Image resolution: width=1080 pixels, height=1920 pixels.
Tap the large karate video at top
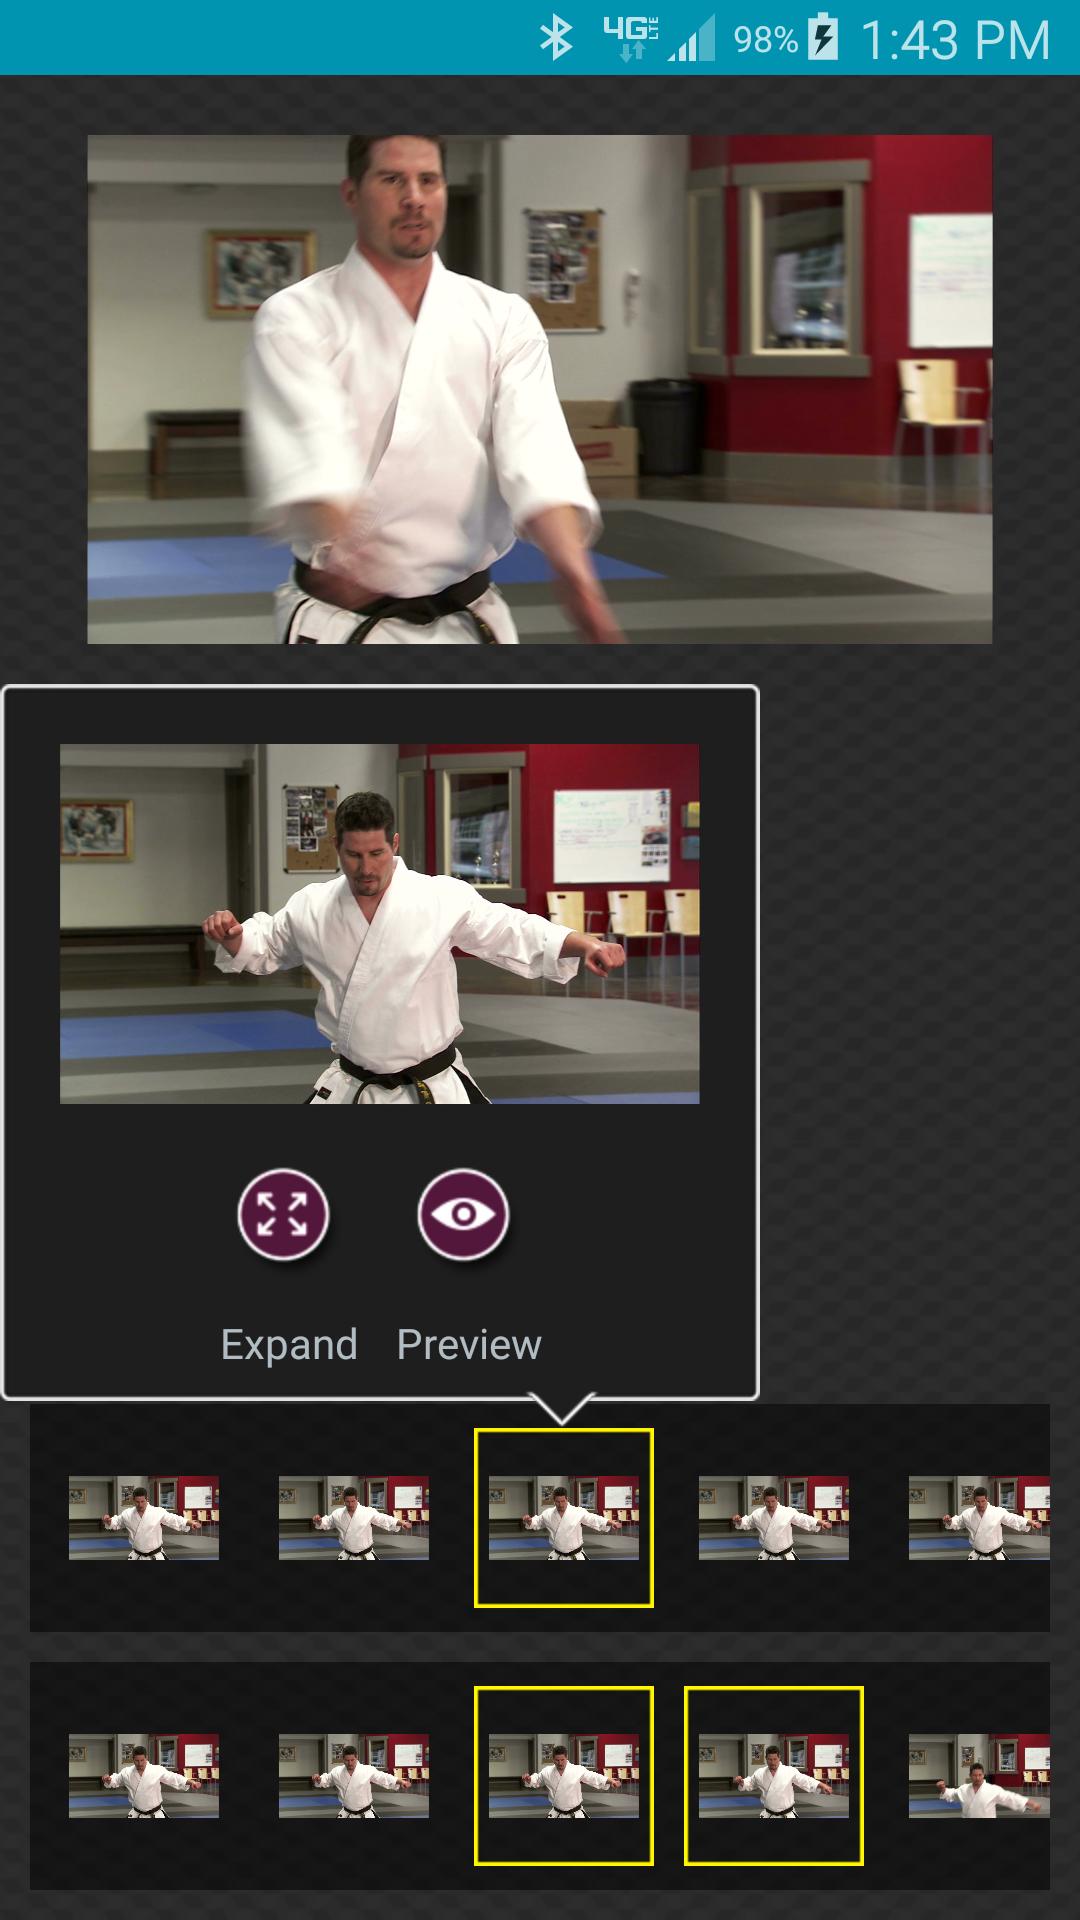pos(540,389)
